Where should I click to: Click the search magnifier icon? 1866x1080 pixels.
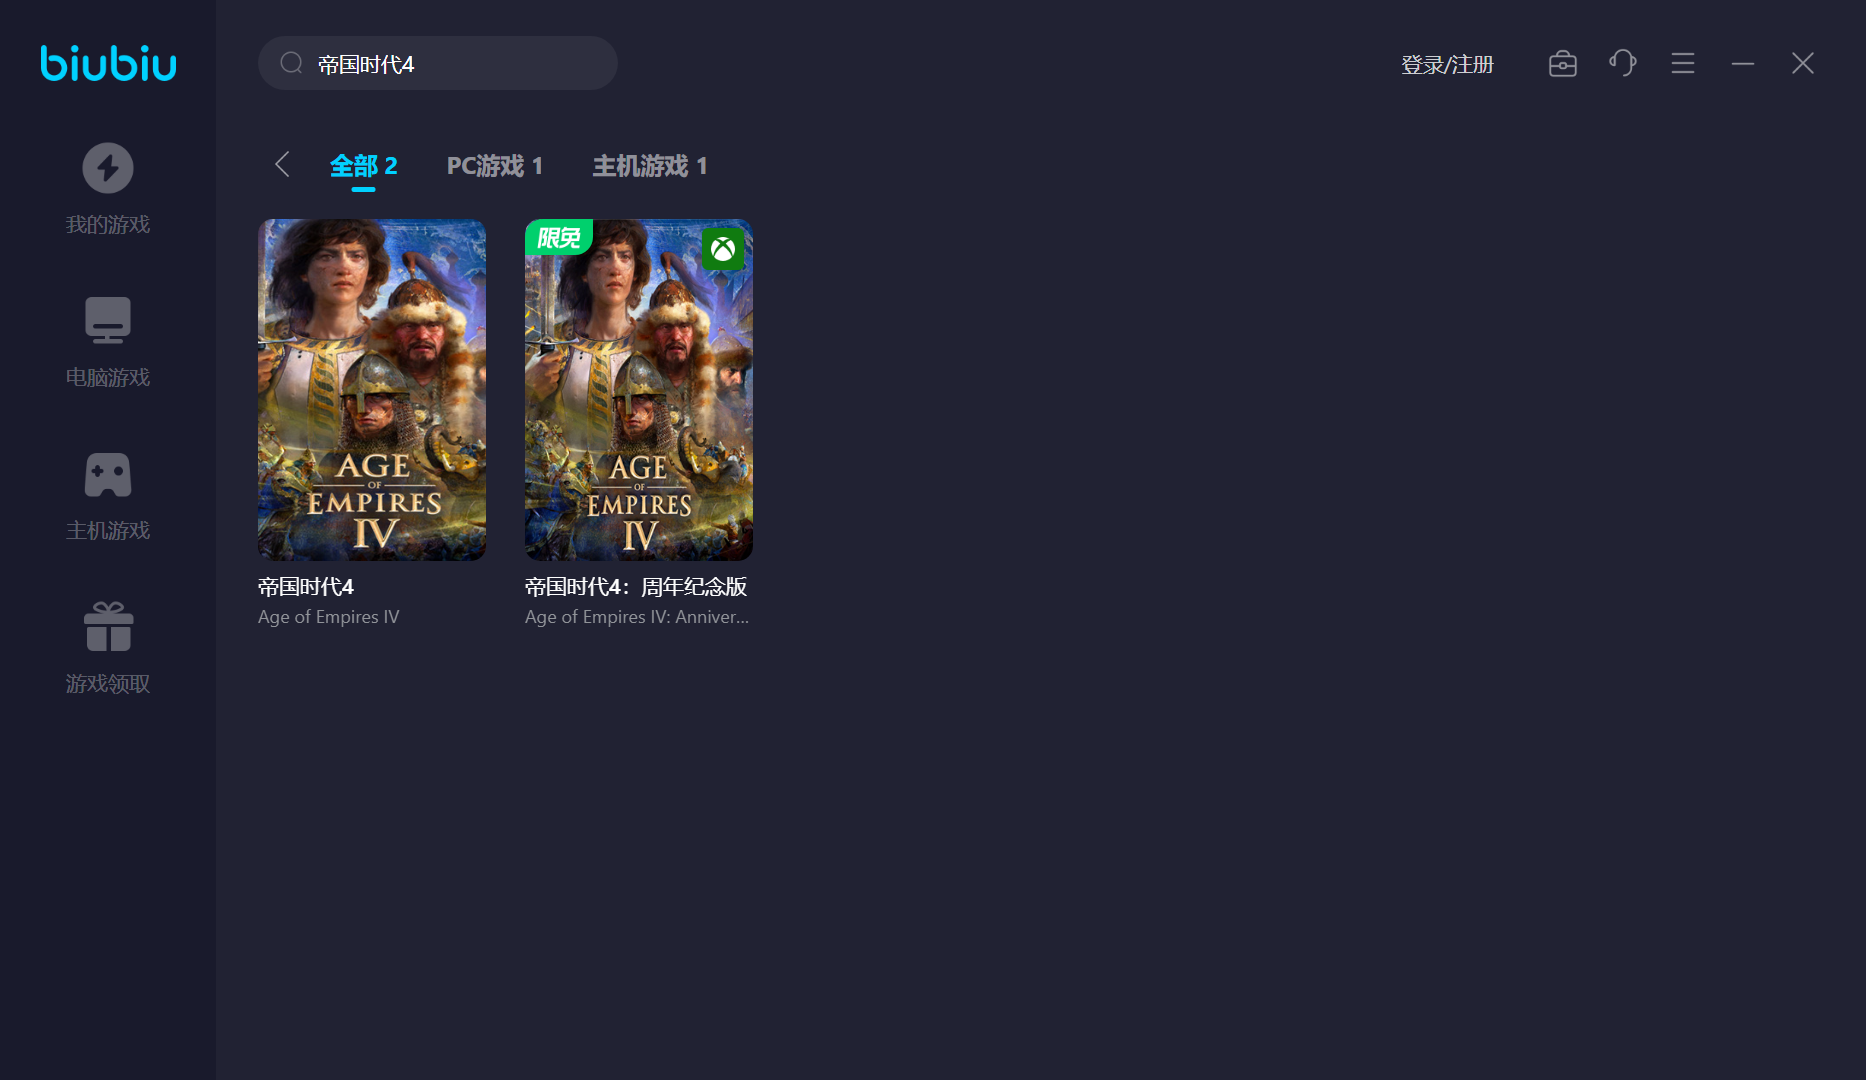[291, 64]
